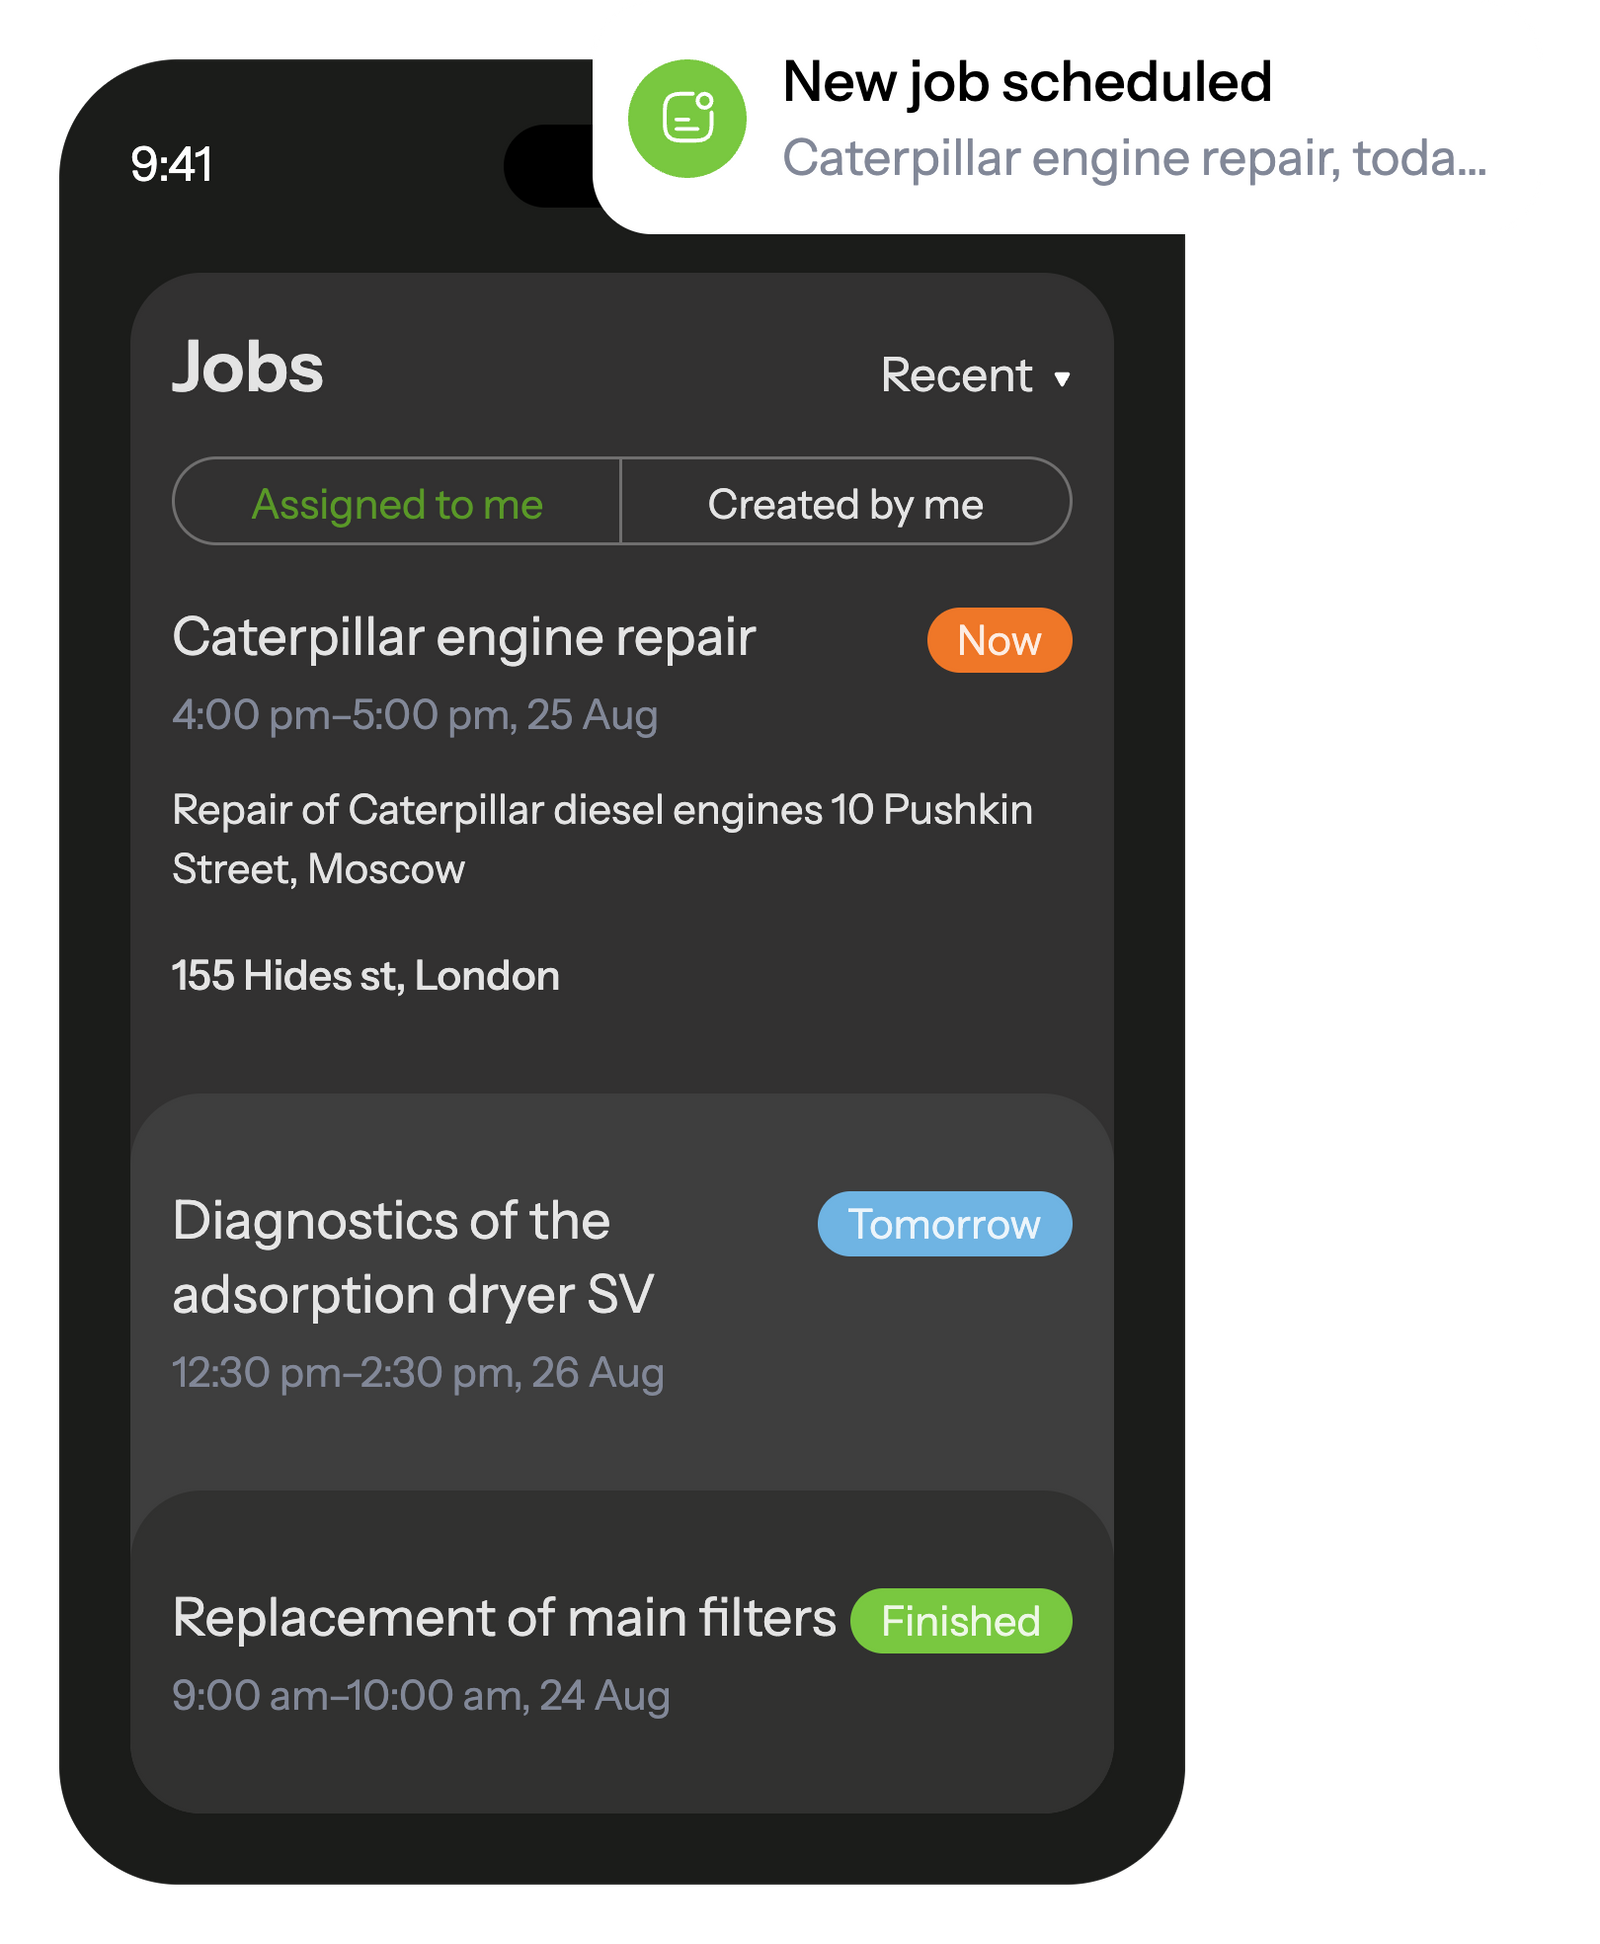Screen dimensions: 1600x1944
Task: Click the notification preview text about Caterpillar repair
Action: click(1134, 159)
